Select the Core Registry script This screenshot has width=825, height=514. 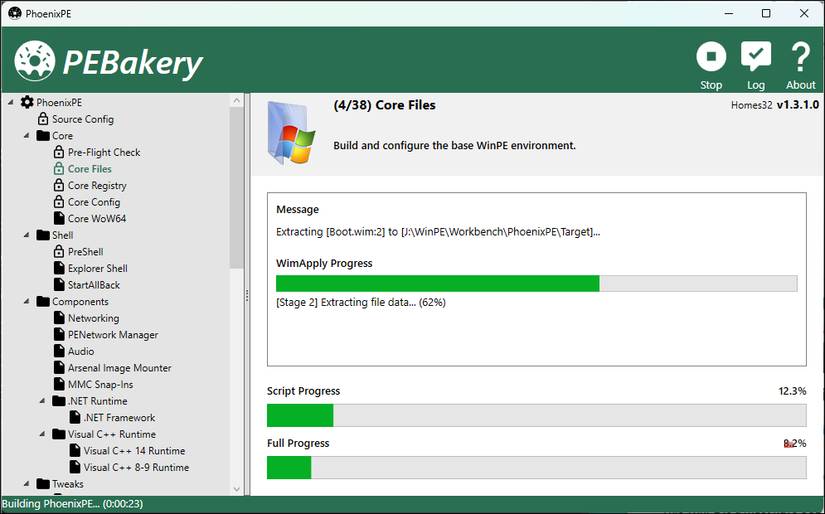[x=97, y=185]
